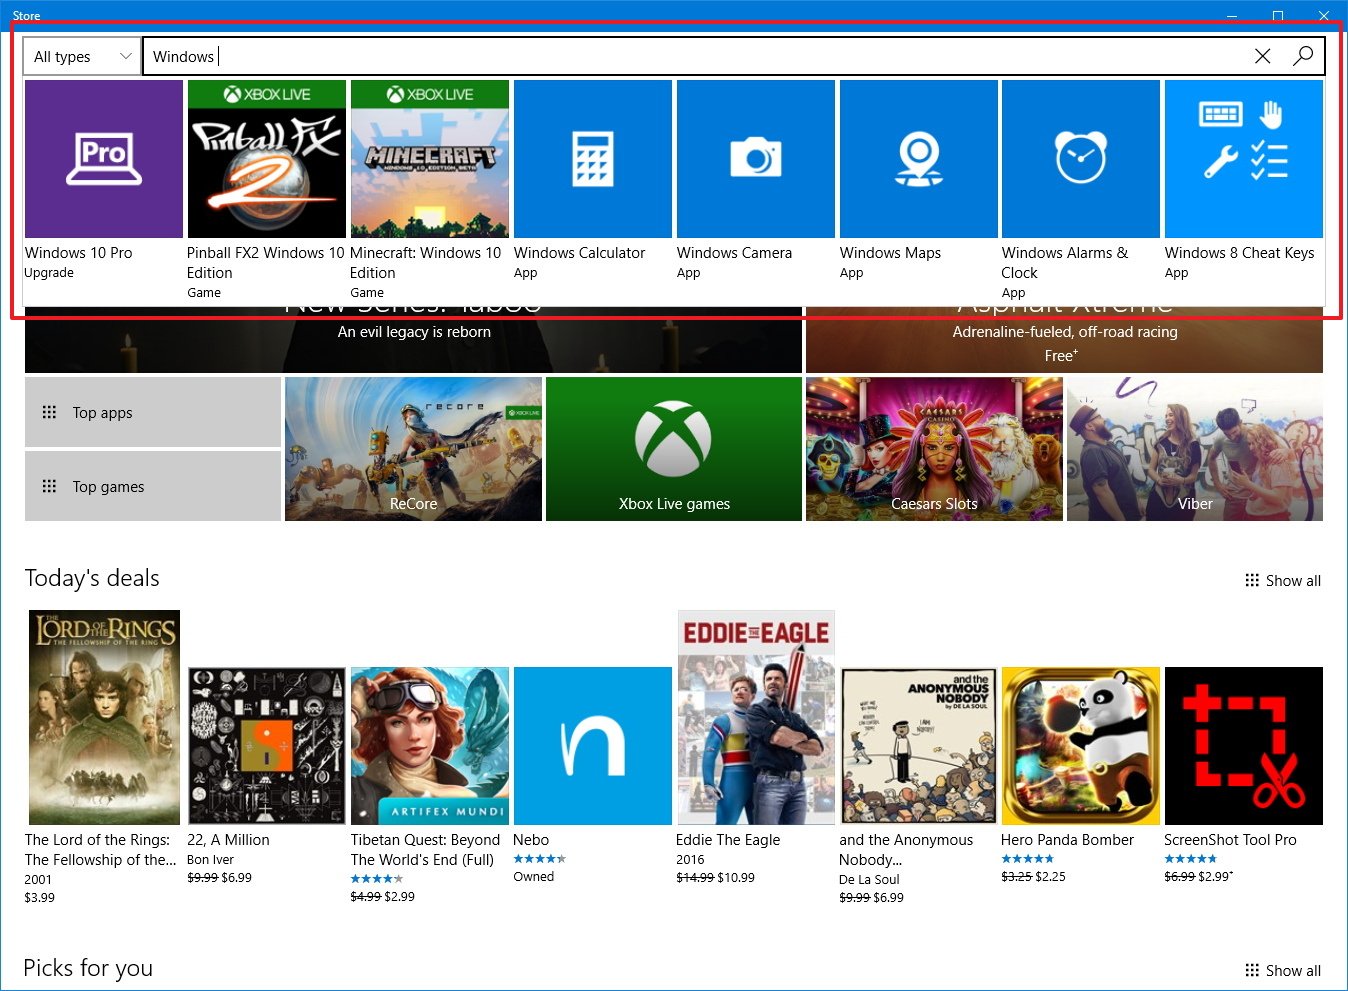
Task: Click the Top apps button
Action: point(153,412)
